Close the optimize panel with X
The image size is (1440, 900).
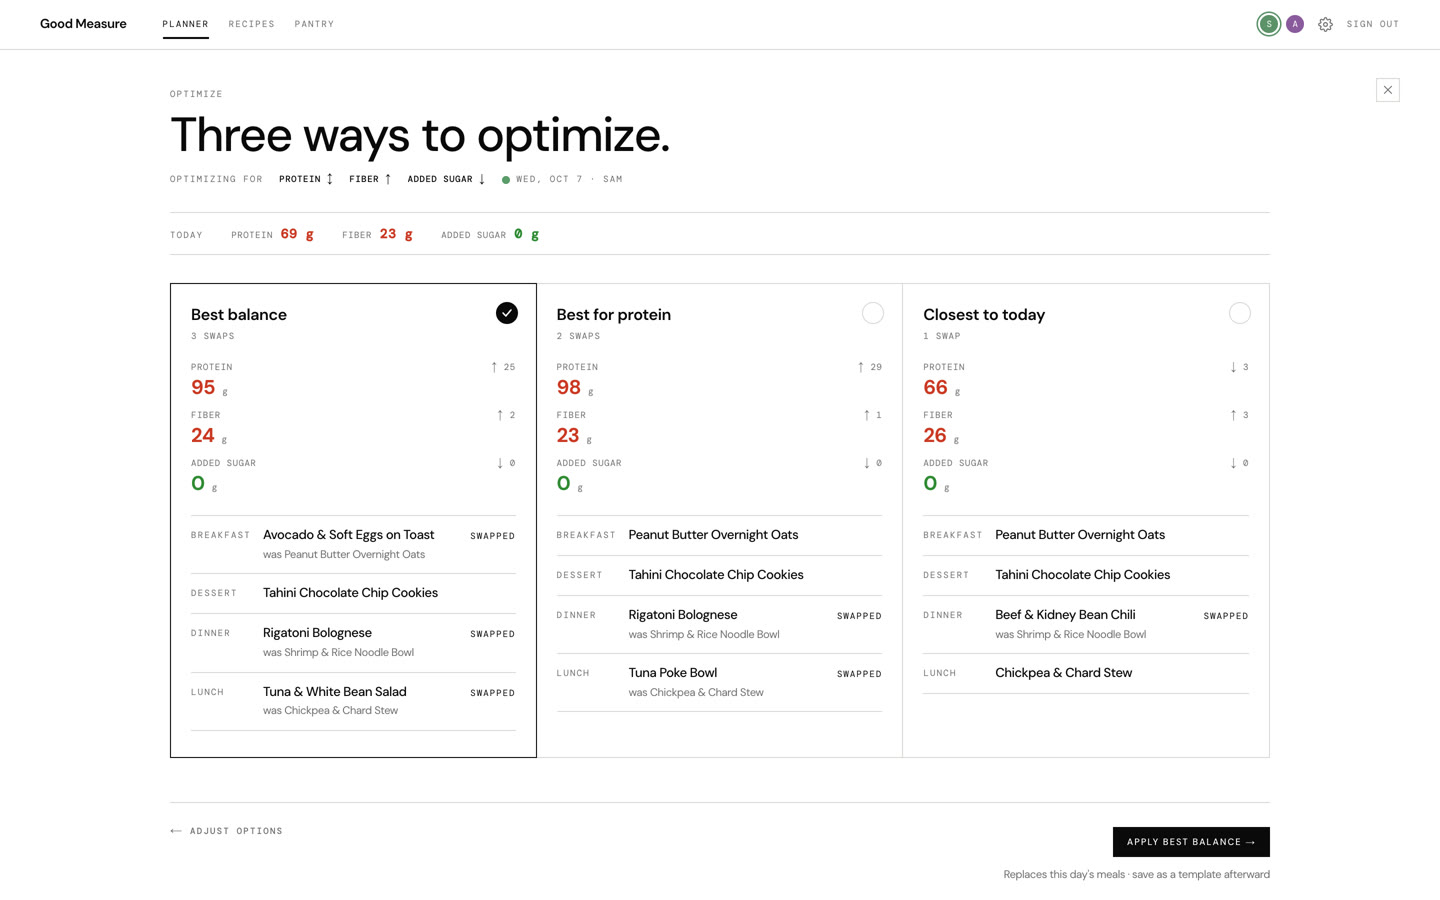1388,90
